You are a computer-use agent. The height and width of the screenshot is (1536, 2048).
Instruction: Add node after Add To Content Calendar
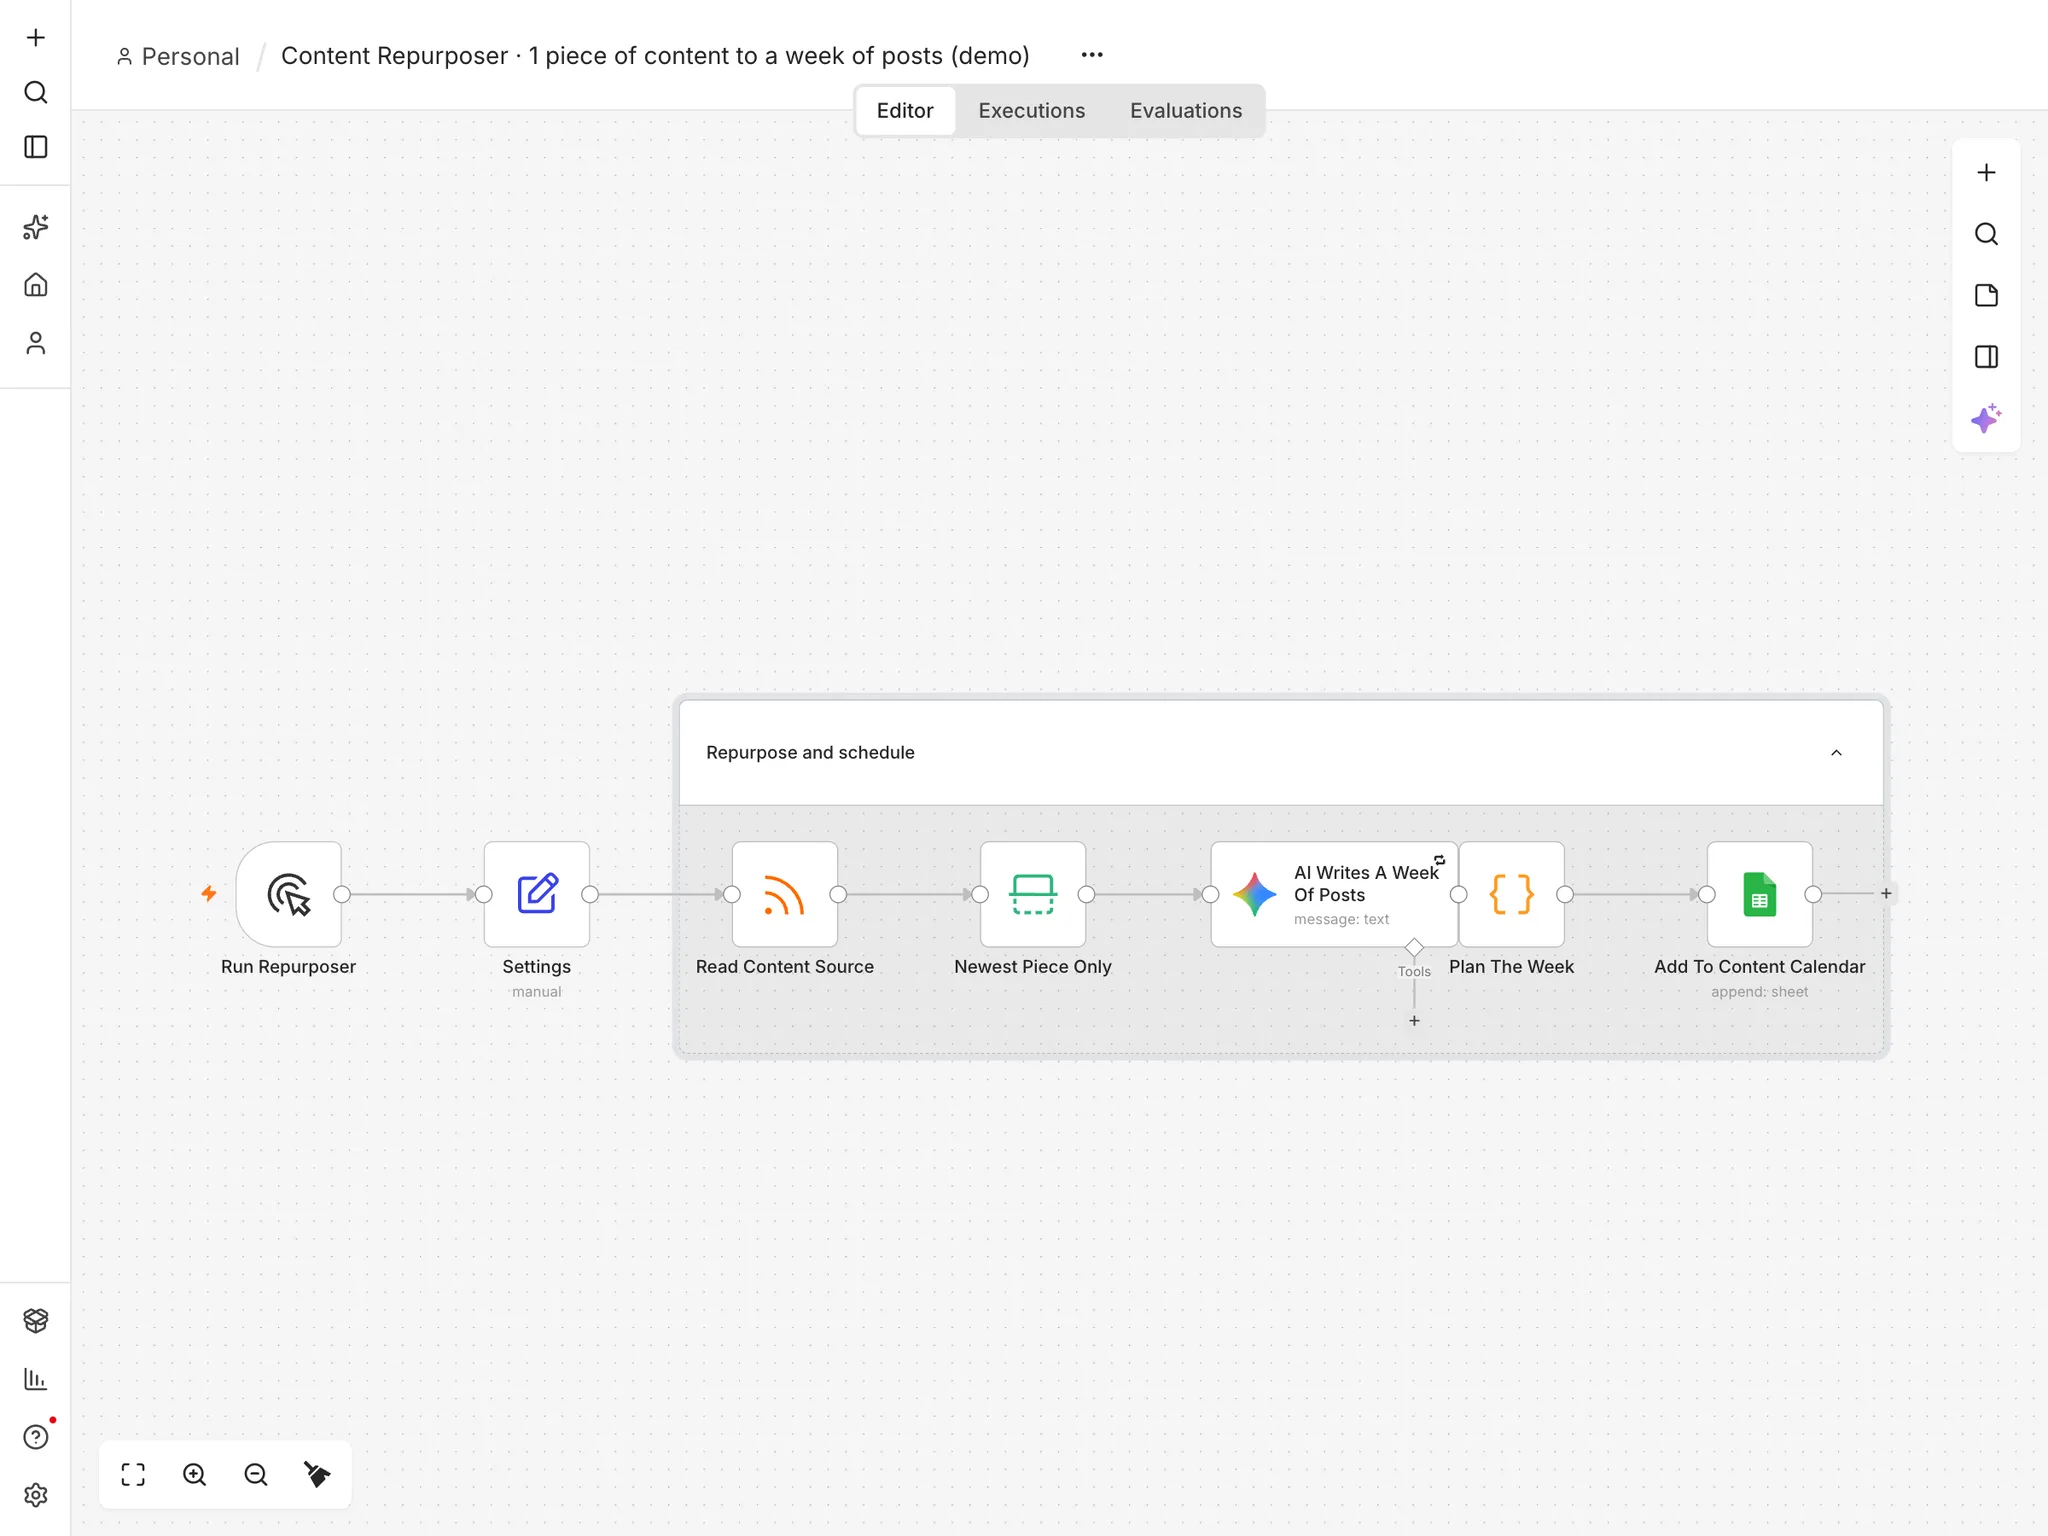[1886, 894]
